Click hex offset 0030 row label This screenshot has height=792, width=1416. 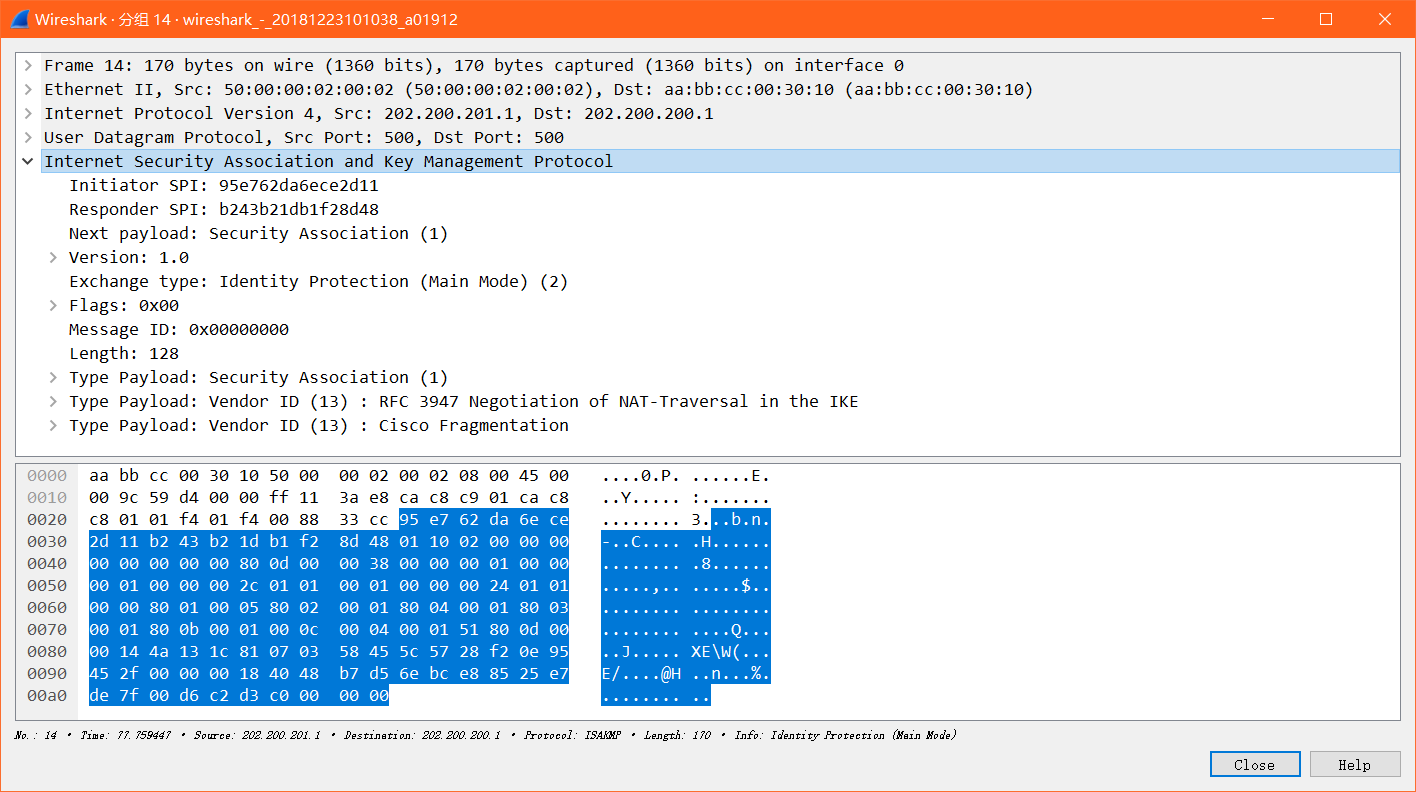[x=47, y=542]
